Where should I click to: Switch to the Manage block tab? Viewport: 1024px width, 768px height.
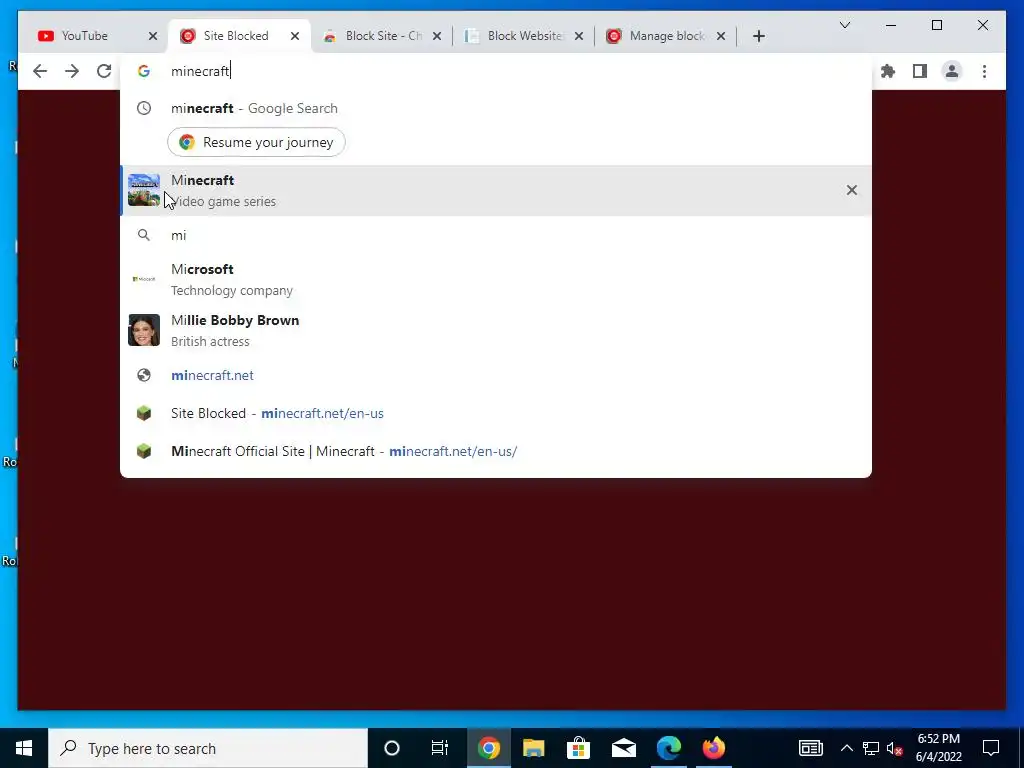(667, 36)
